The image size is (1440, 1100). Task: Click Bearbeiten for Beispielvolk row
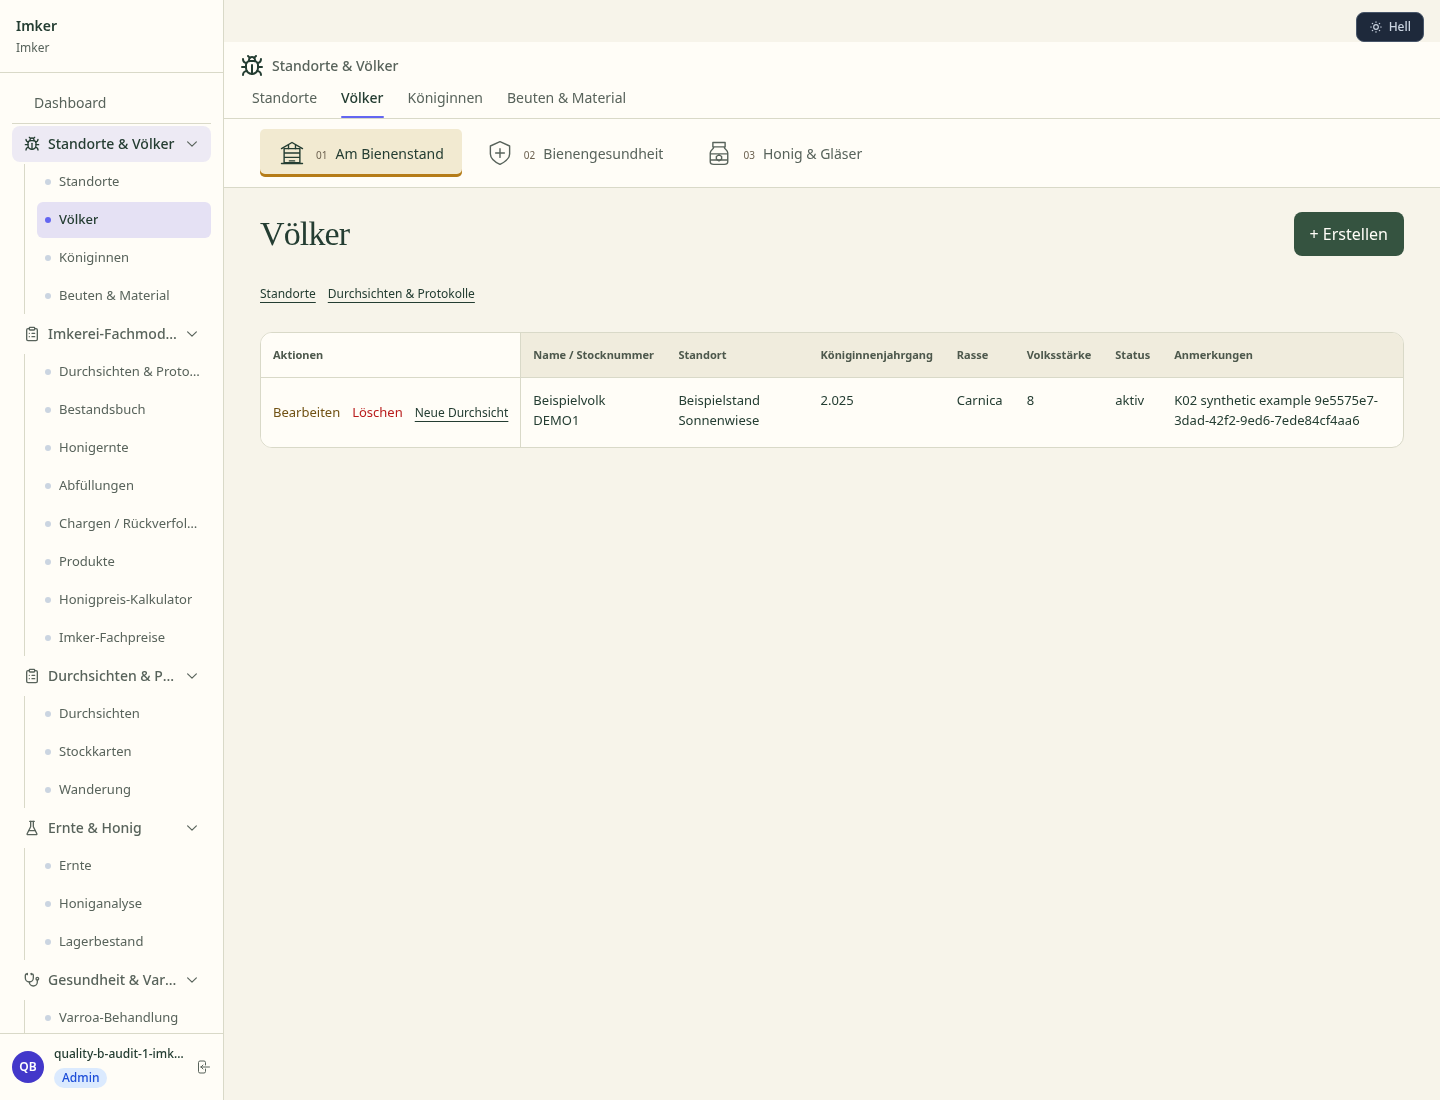coord(306,412)
